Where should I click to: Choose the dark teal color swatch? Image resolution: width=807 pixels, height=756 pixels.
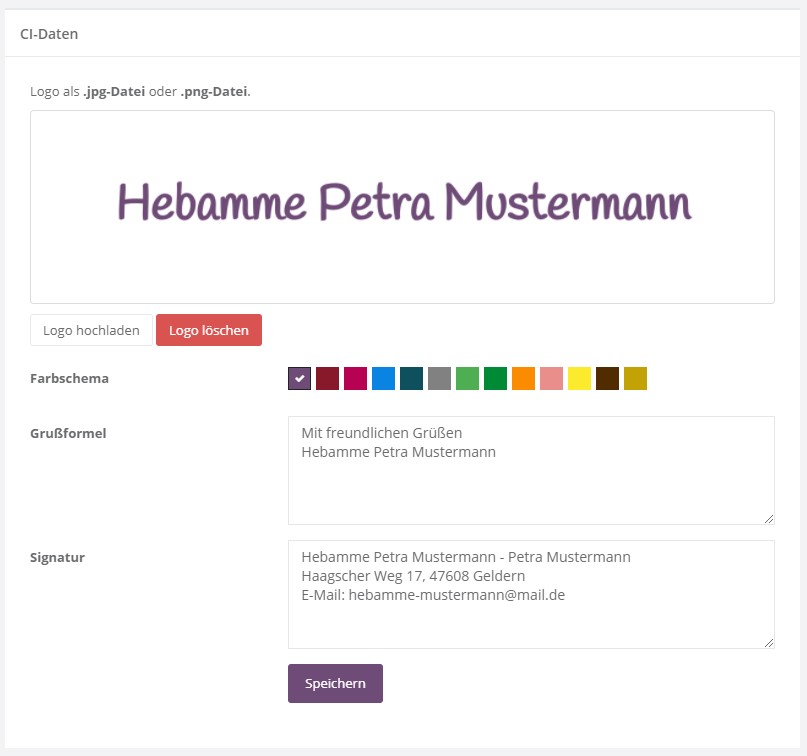(x=411, y=379)
